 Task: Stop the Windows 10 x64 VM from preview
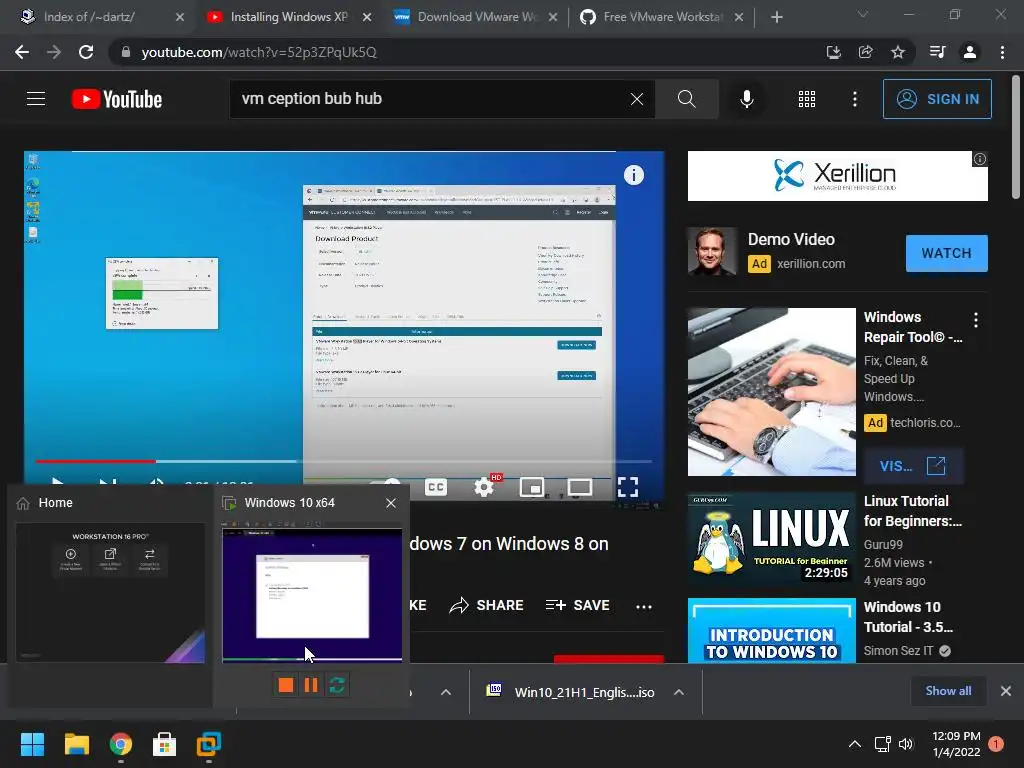point(285,684)
